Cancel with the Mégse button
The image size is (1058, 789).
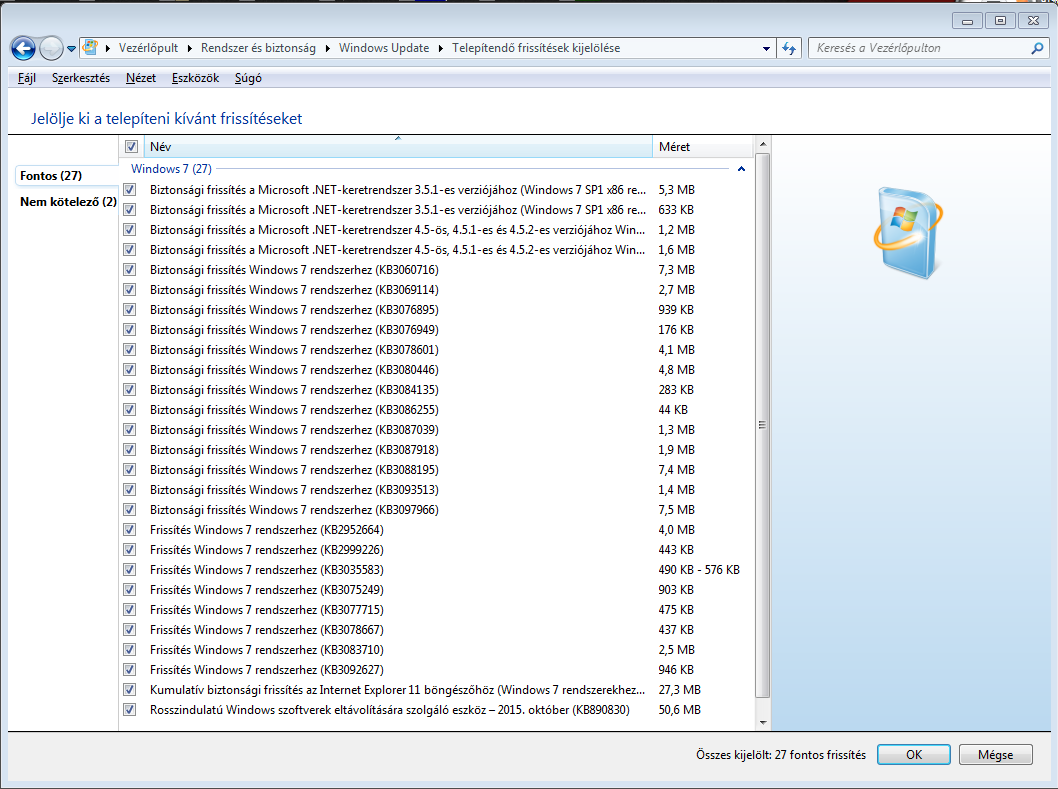995,755
